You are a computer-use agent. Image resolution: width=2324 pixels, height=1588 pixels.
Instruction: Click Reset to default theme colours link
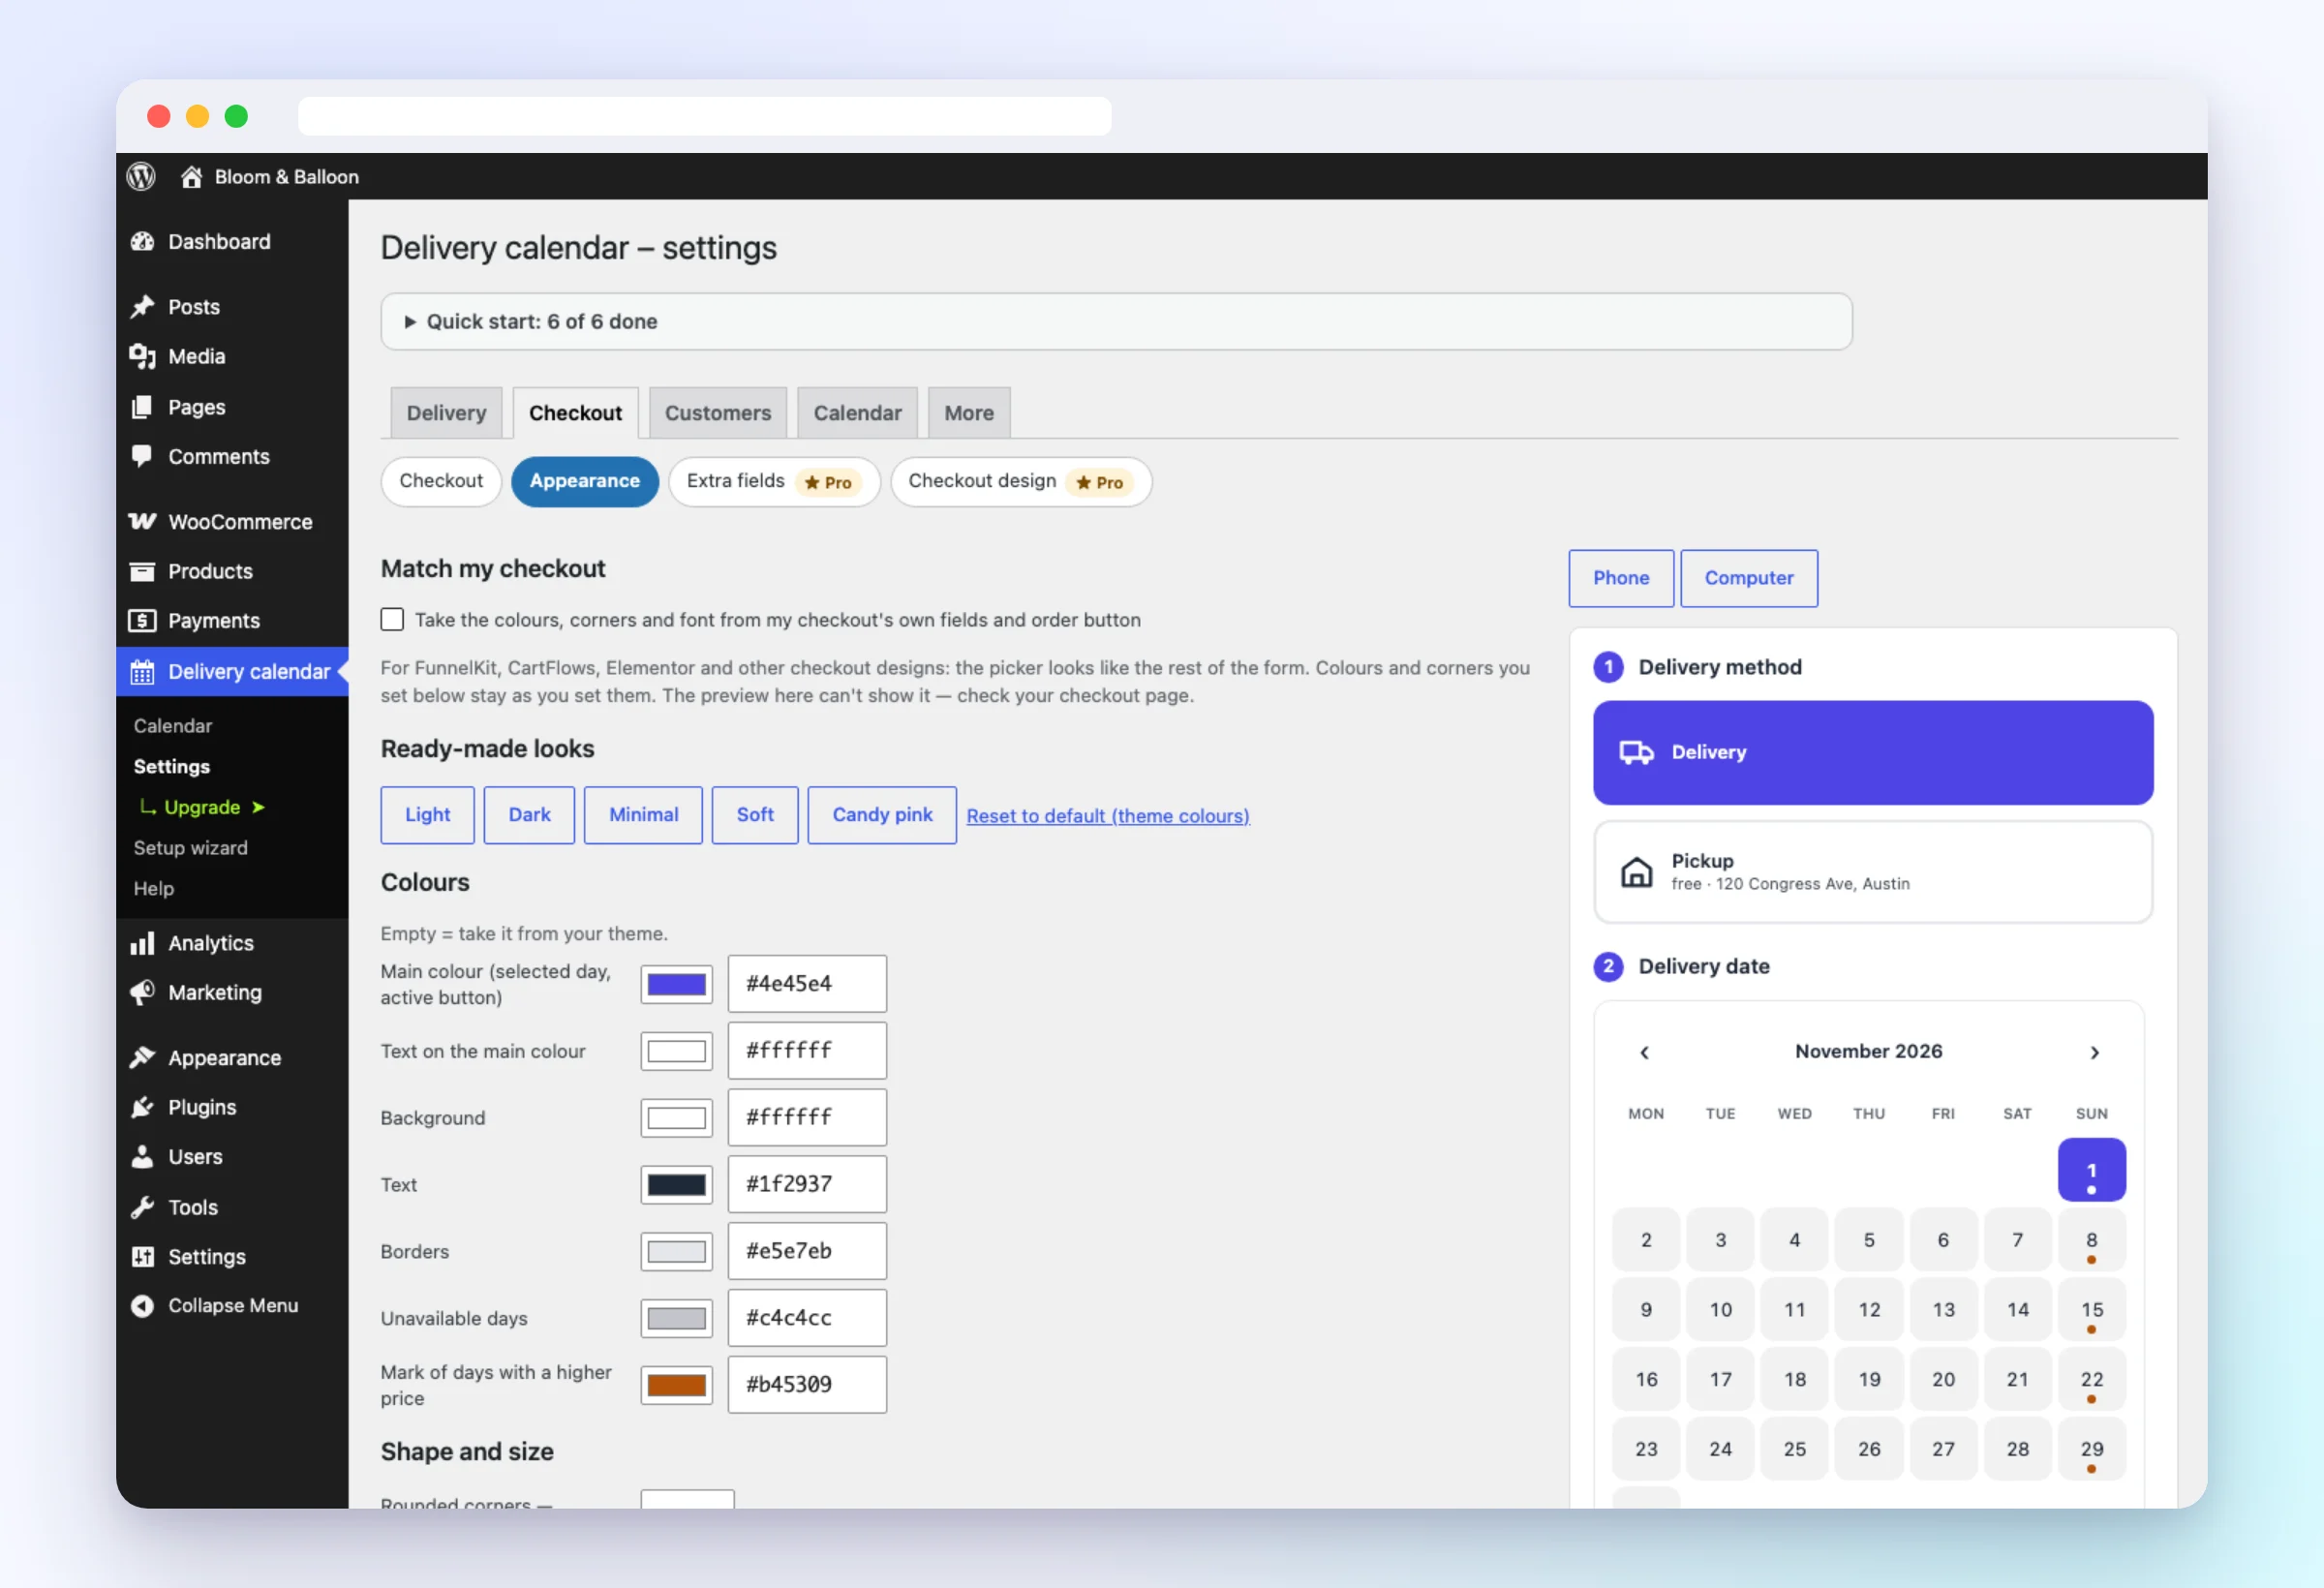coord(1108,816)
